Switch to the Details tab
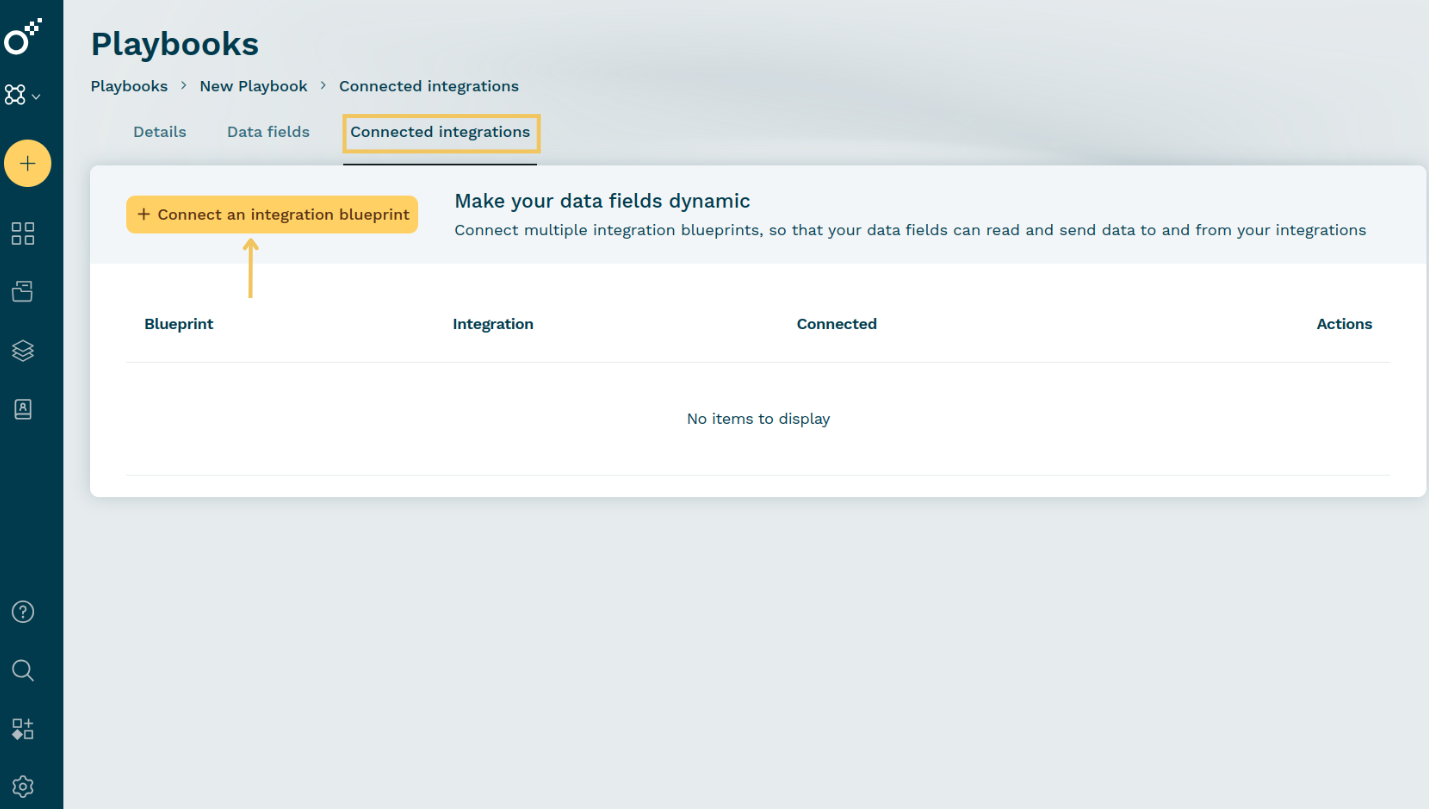This screenshot has height=809, width=1429. tap(160, 132)
